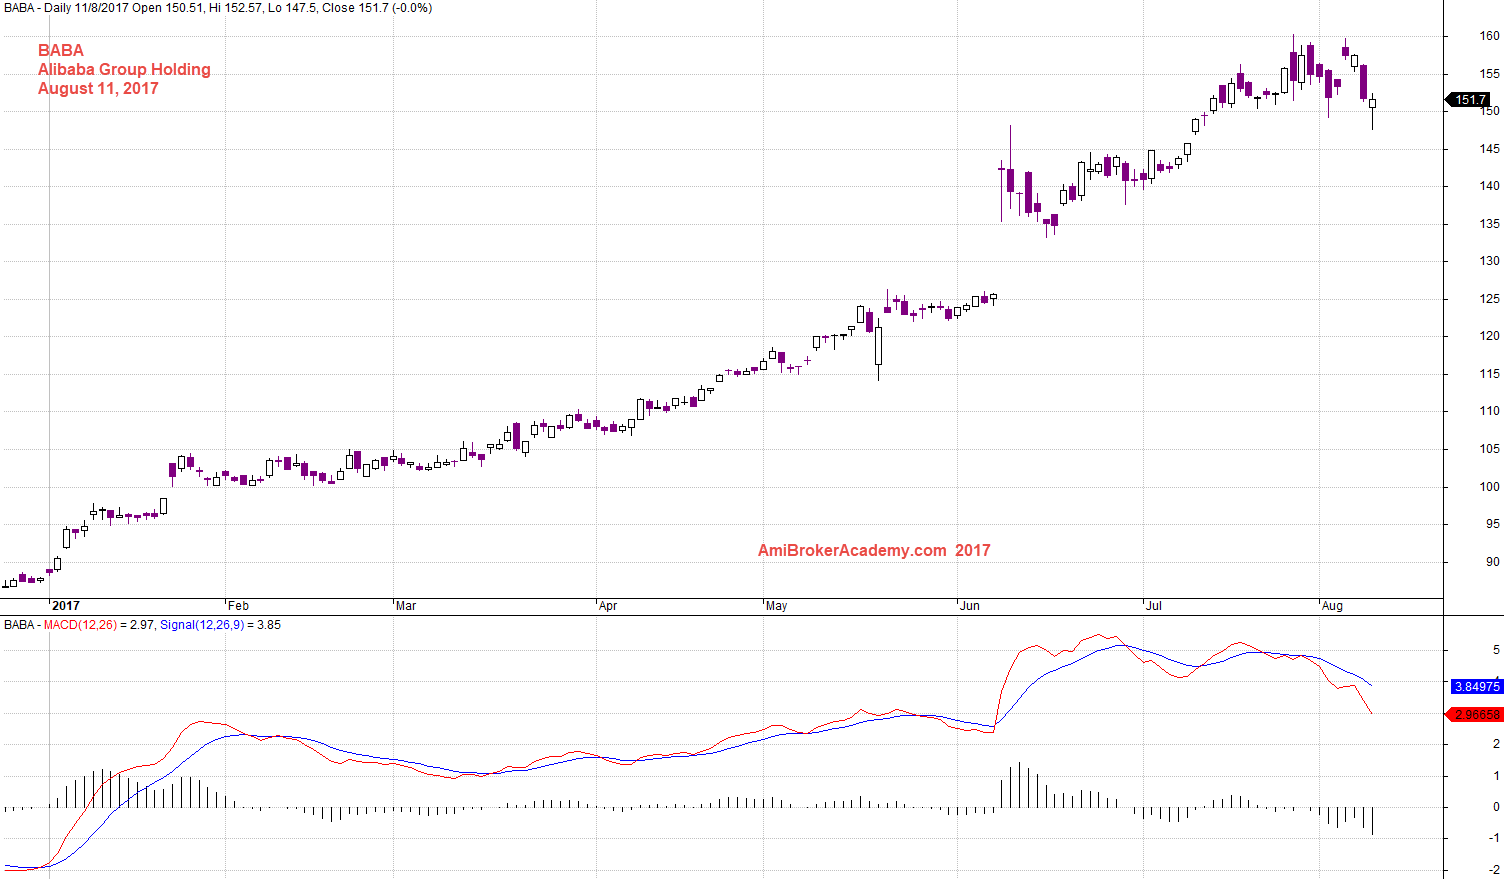Click the Jul label on the time axis
Viewport: 1504px width, 879px height.
[x=1154, y=606]
